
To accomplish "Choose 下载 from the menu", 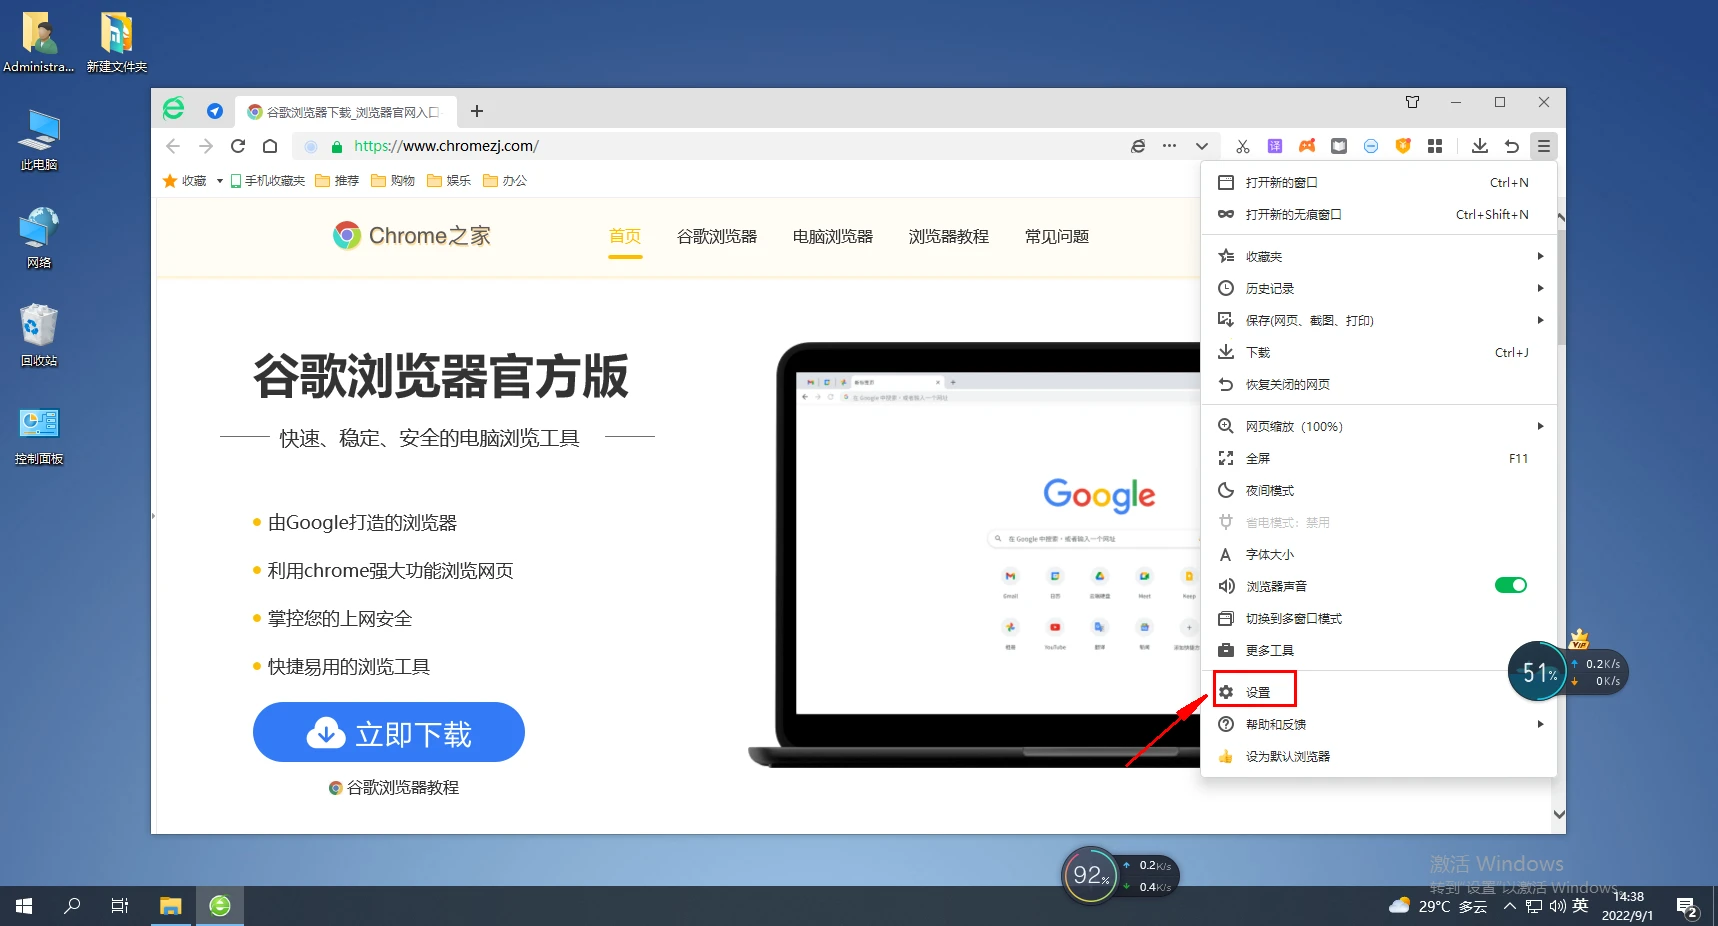I will point(1379,353).
